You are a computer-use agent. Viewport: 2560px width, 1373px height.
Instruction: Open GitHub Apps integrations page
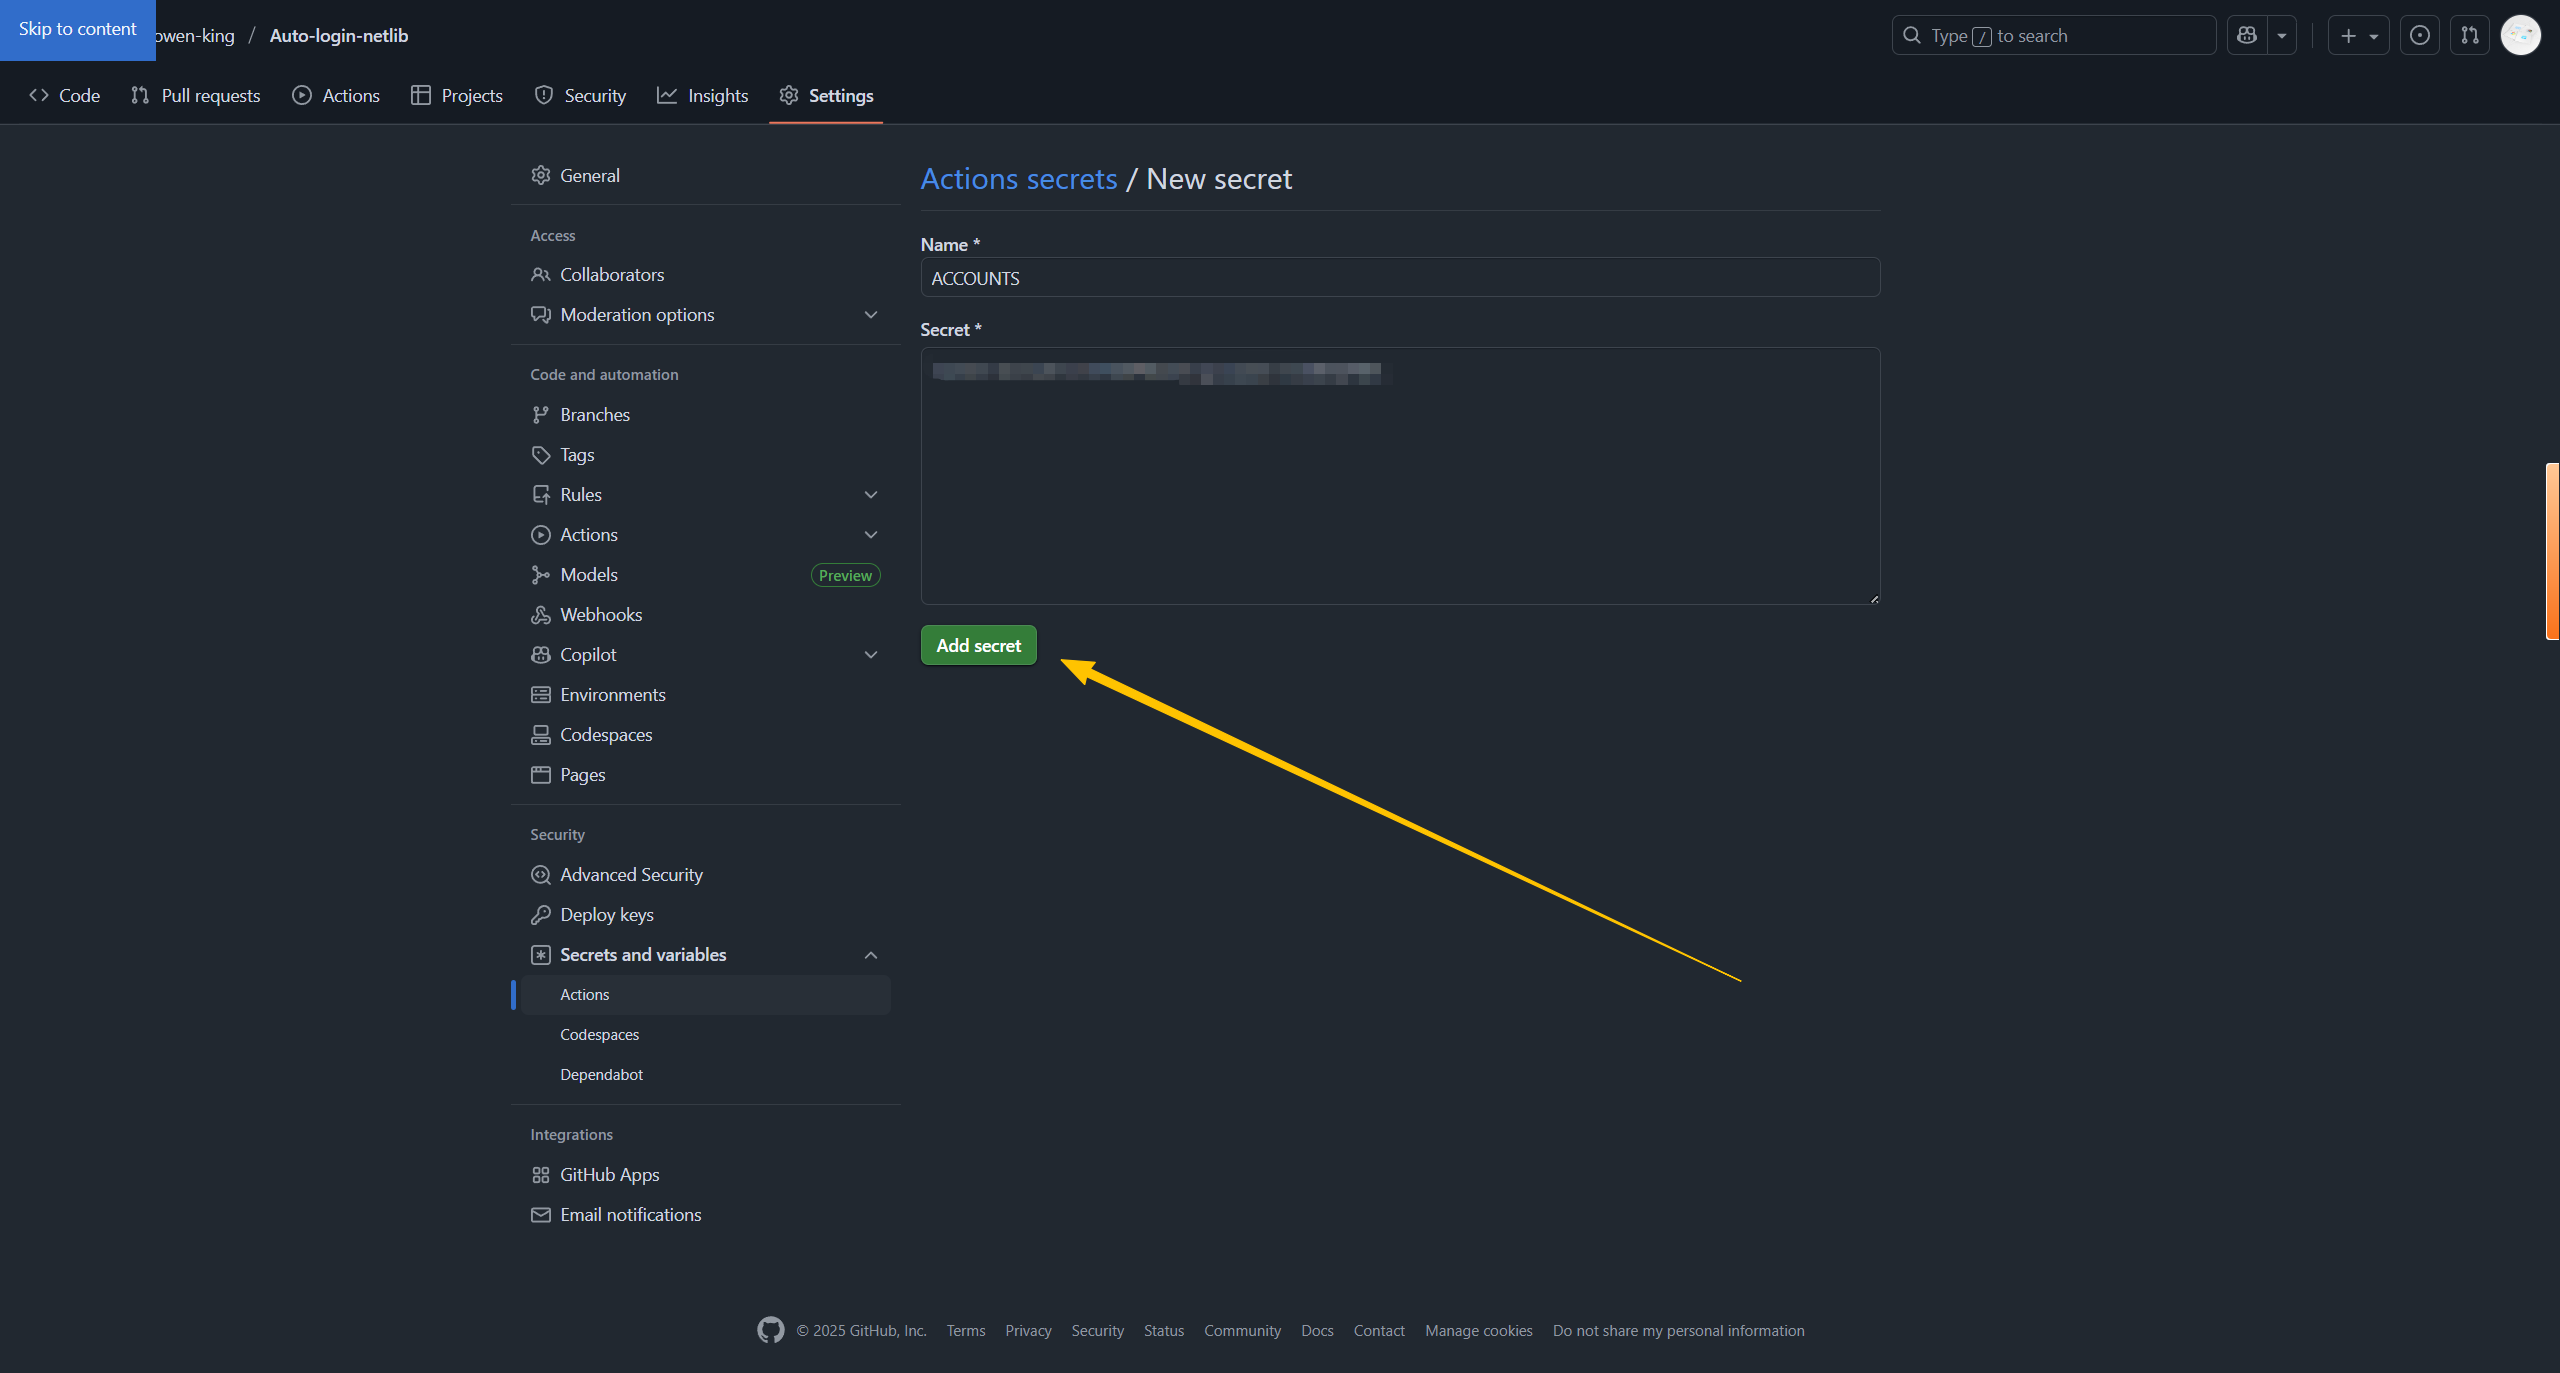[609, 1175]
